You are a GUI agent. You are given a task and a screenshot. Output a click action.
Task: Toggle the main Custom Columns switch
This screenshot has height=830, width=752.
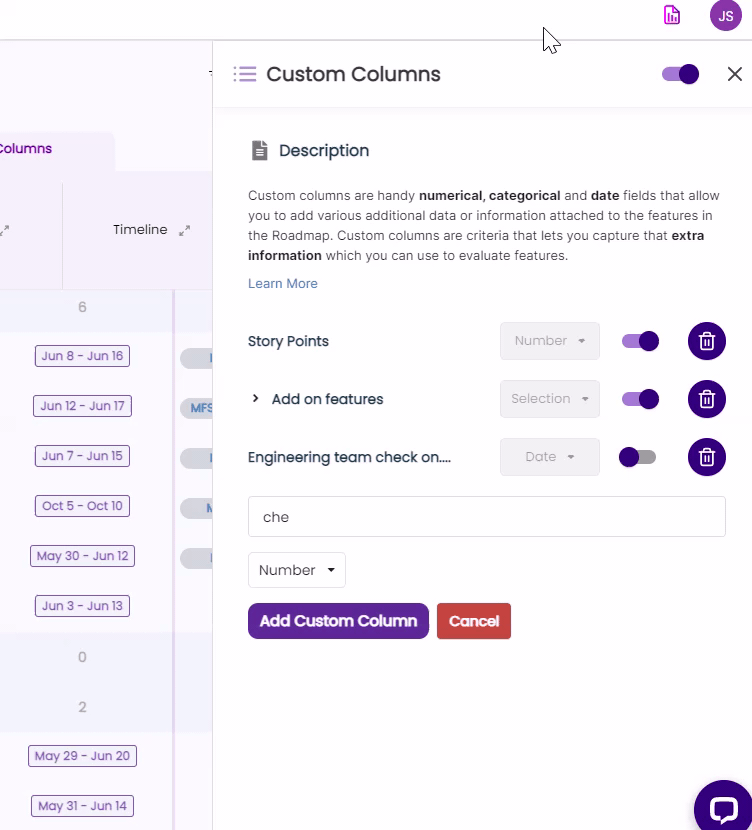[x=680, y=74]
